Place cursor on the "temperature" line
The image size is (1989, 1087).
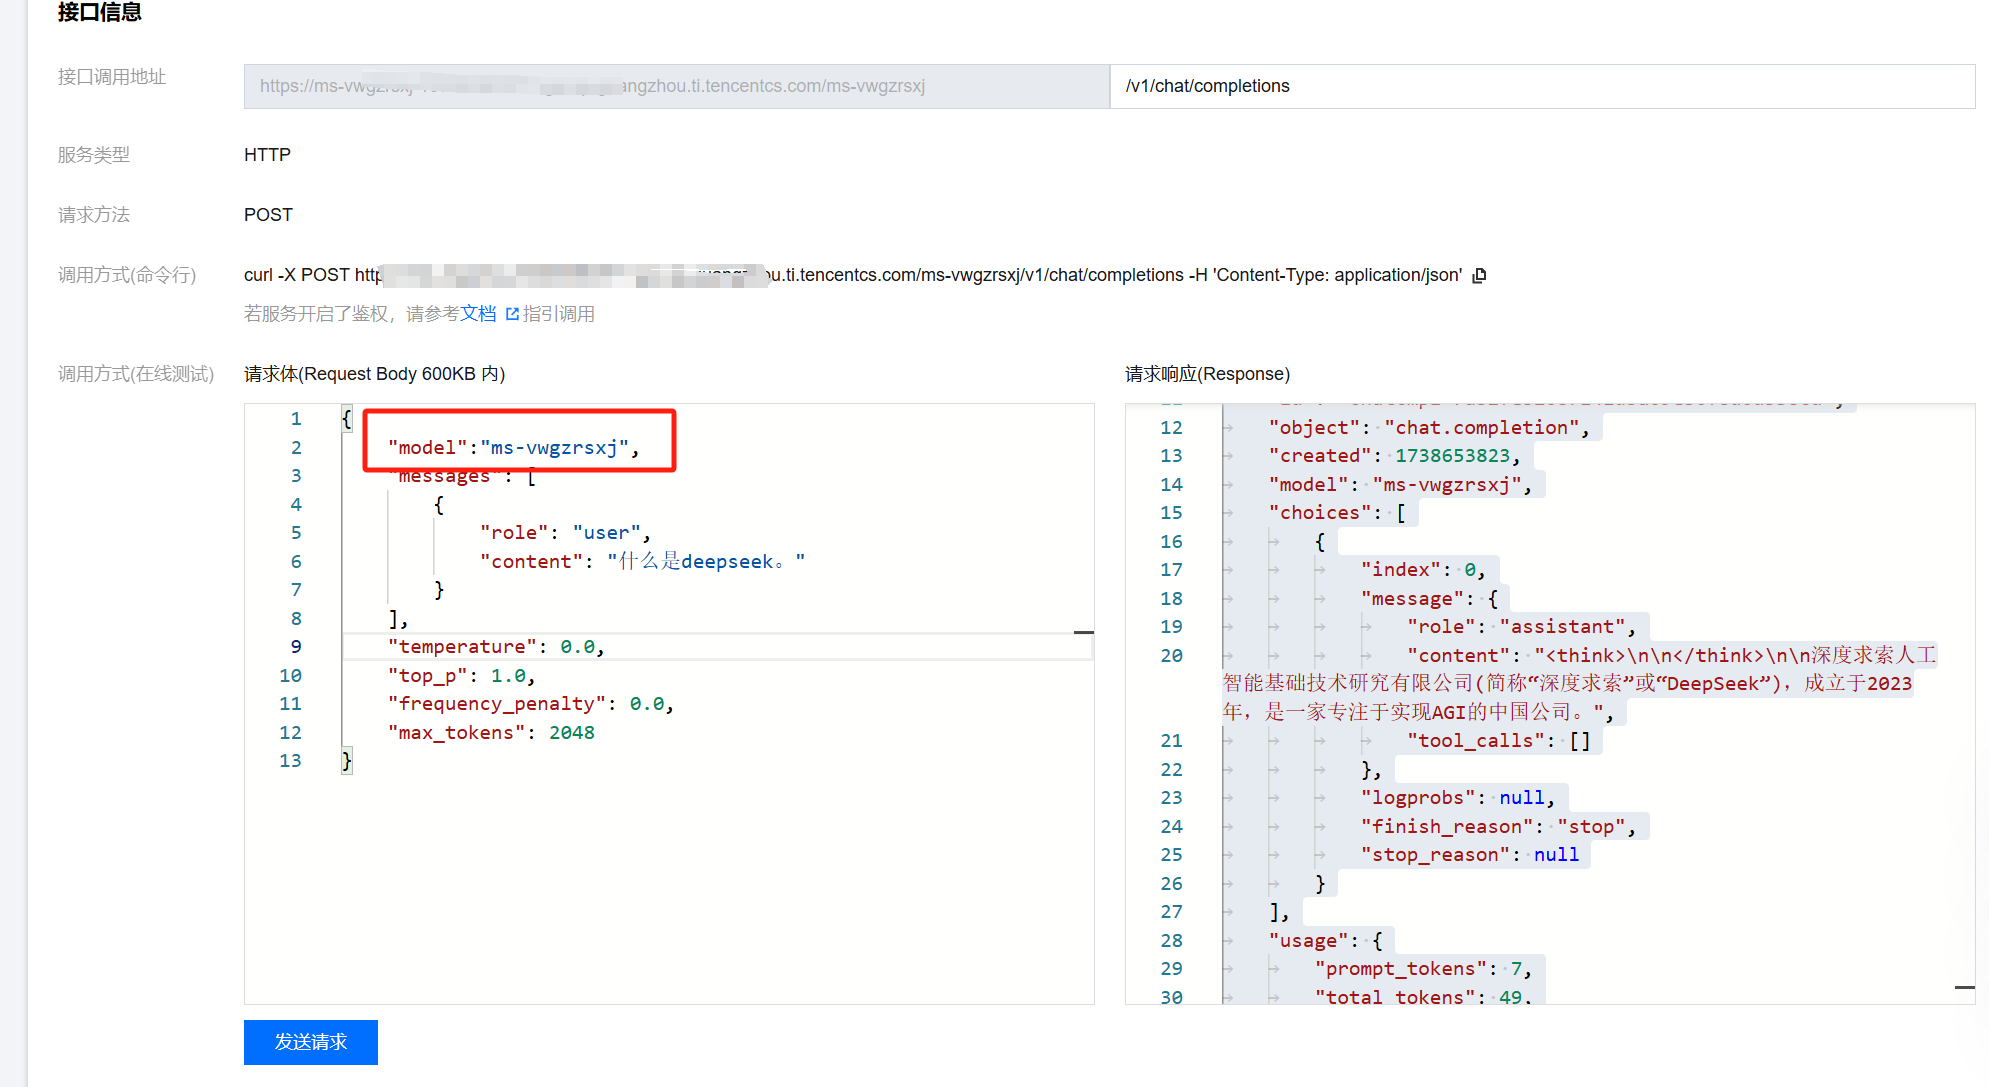pos(496,647)
